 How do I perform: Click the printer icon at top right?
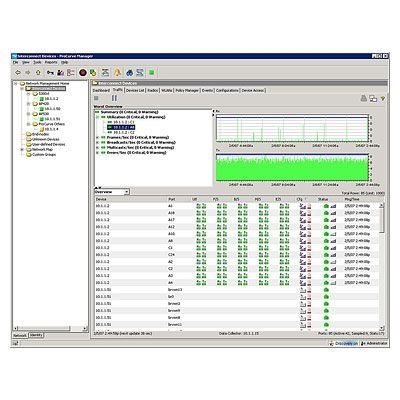coord(364,98)
